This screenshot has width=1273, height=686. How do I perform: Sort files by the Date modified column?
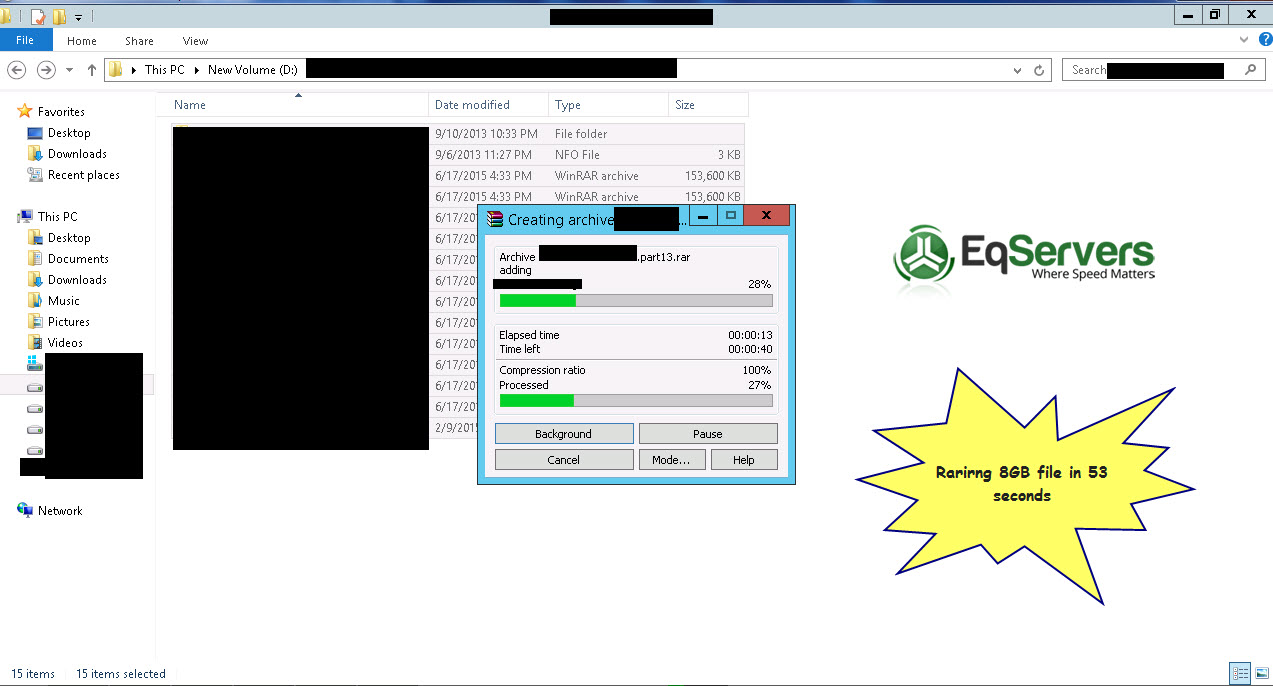(472, 105)
